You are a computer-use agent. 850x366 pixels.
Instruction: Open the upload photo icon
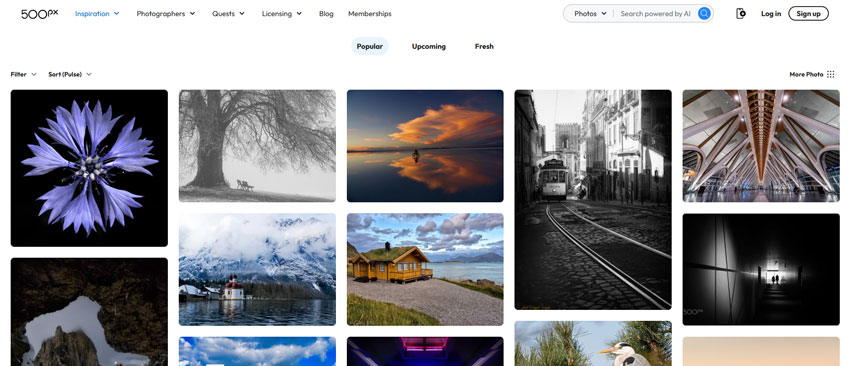pyautogui.click(x=740, y=14)
